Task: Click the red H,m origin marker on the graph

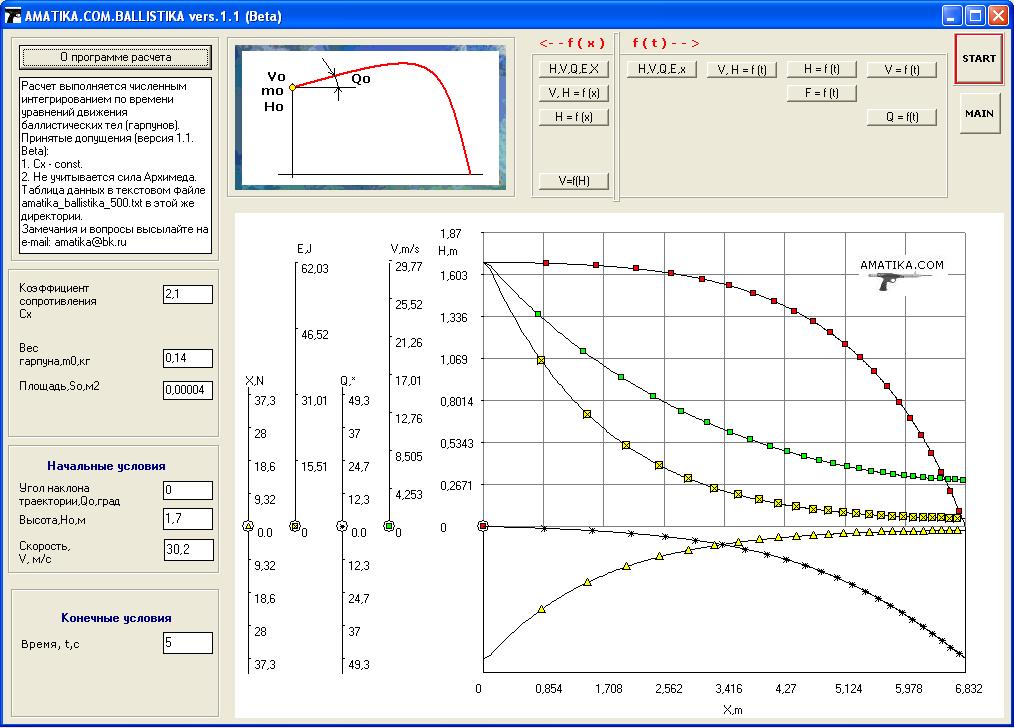Action: [x=483, y=526]
